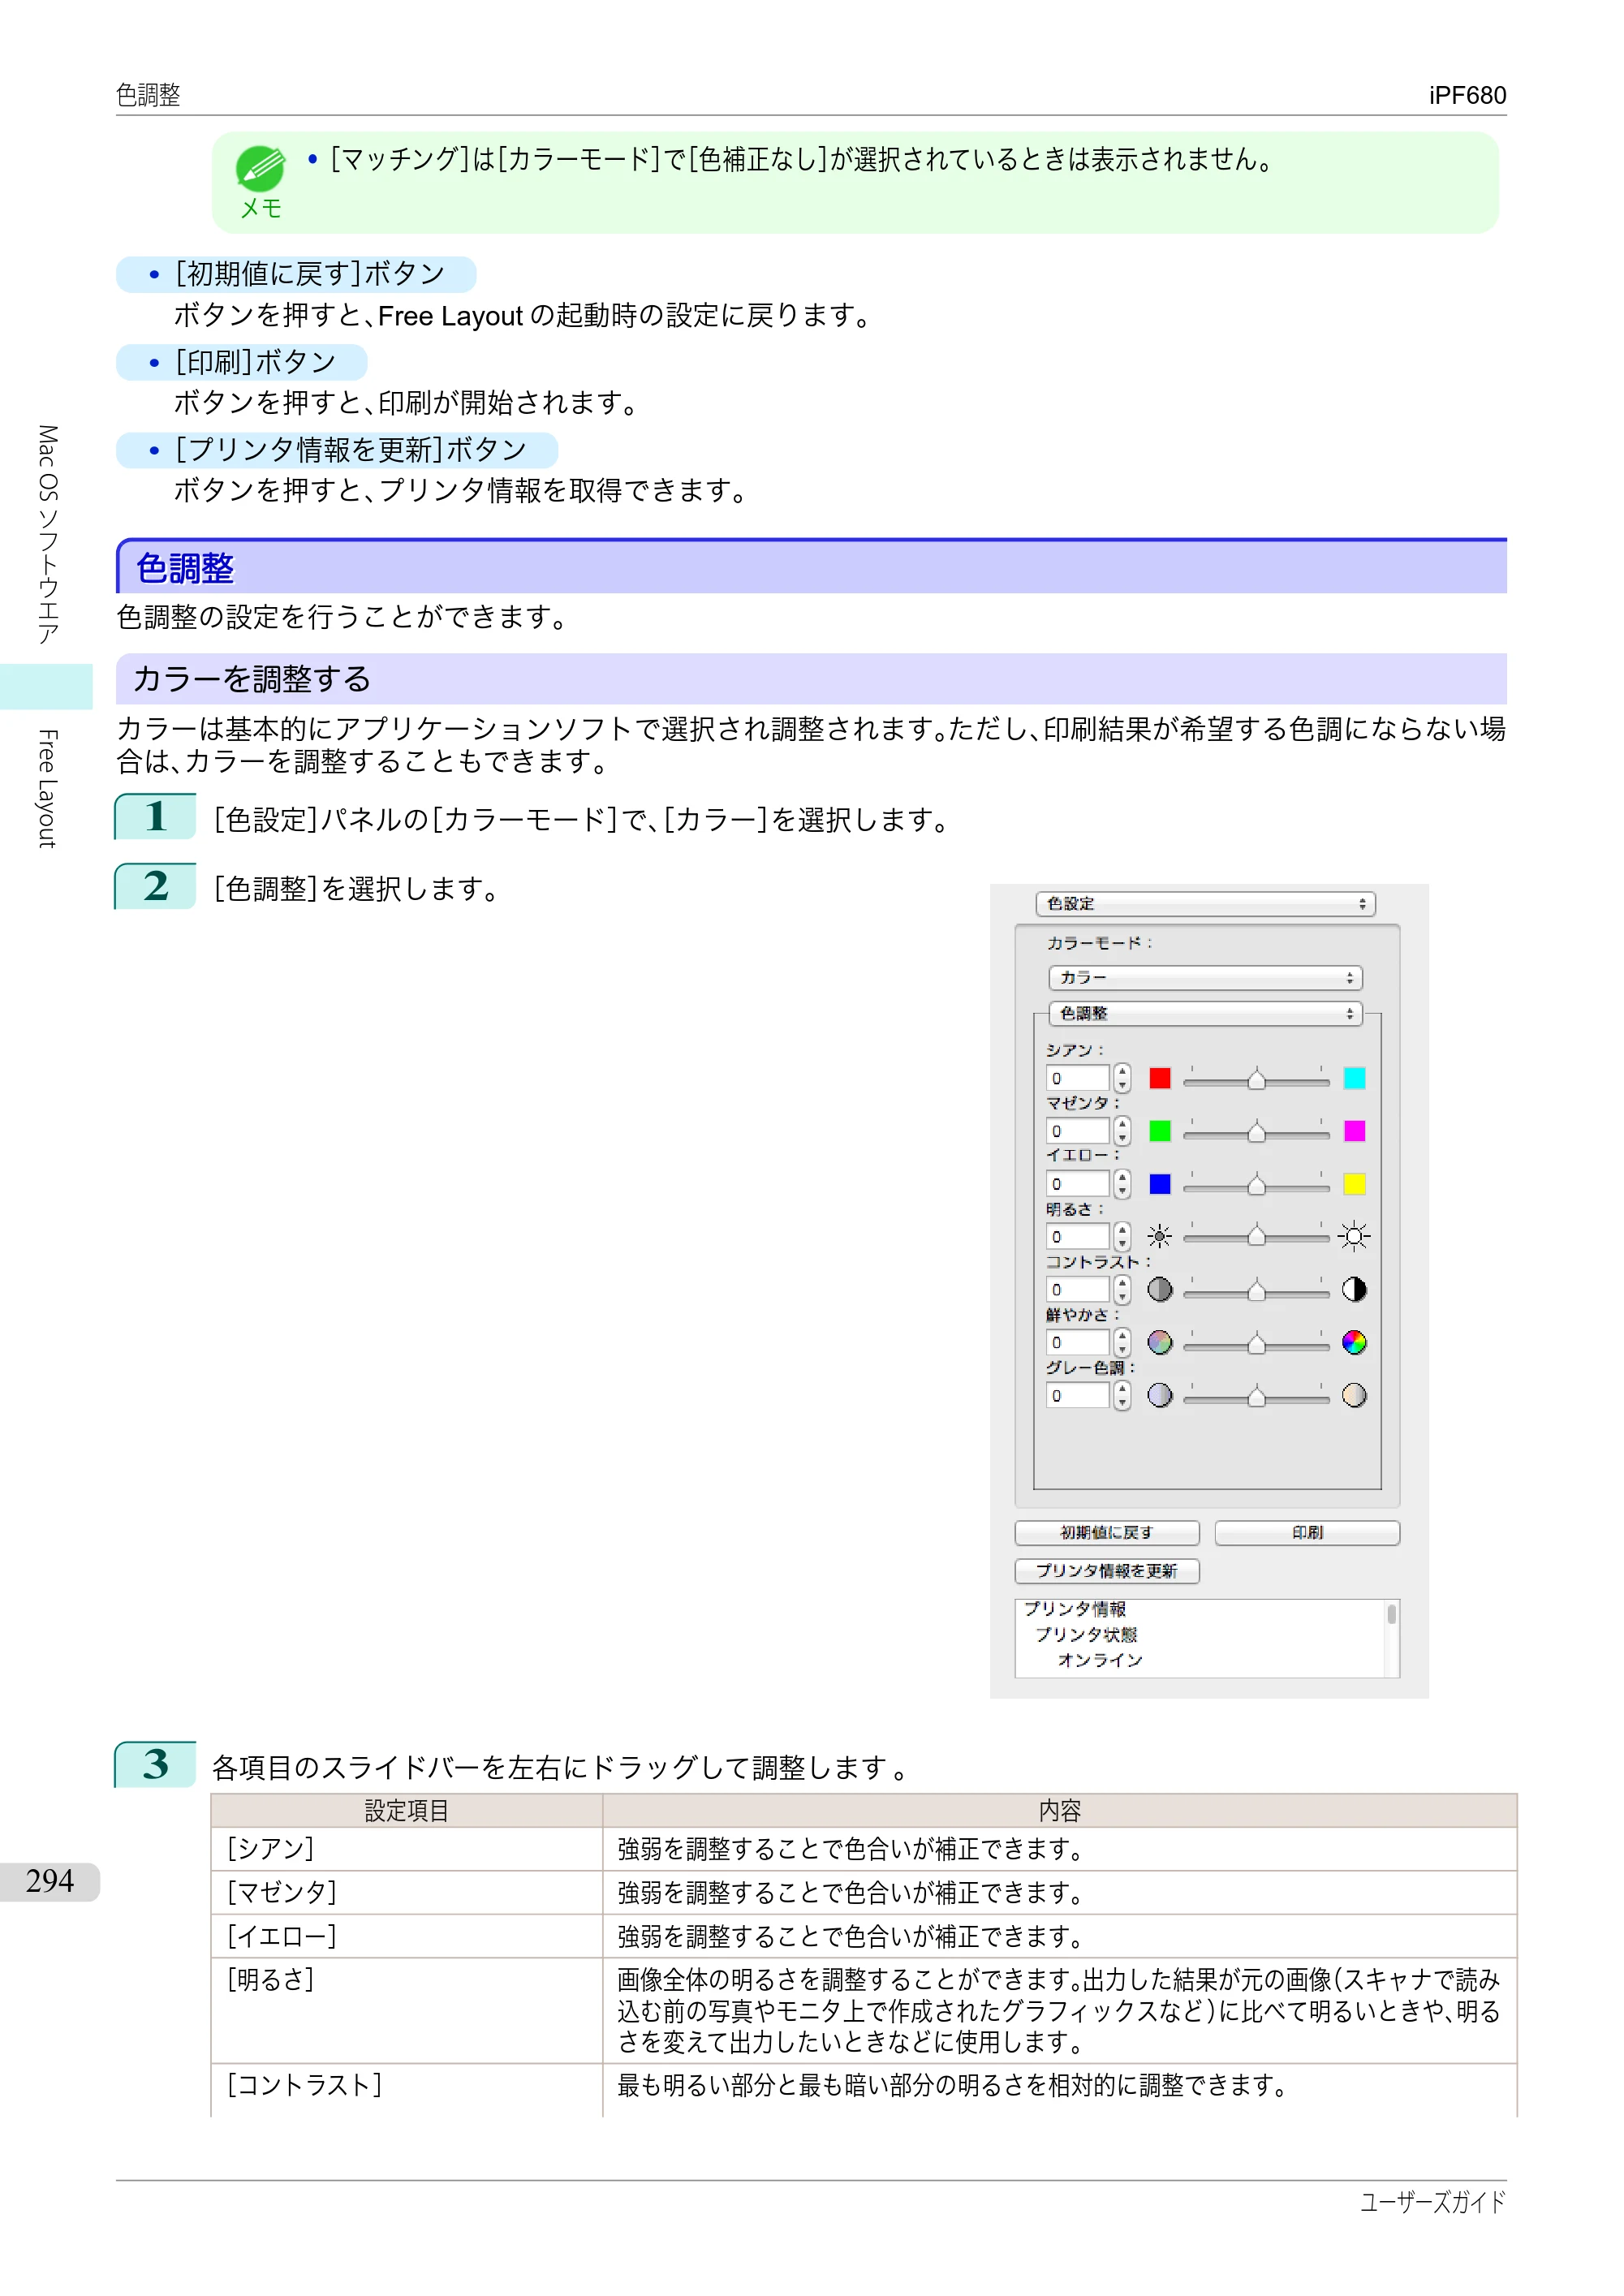1624x2296 pixels.
Task: Click the yellow swatch in the イエロー row
Action: [x=1354, y=1184]
